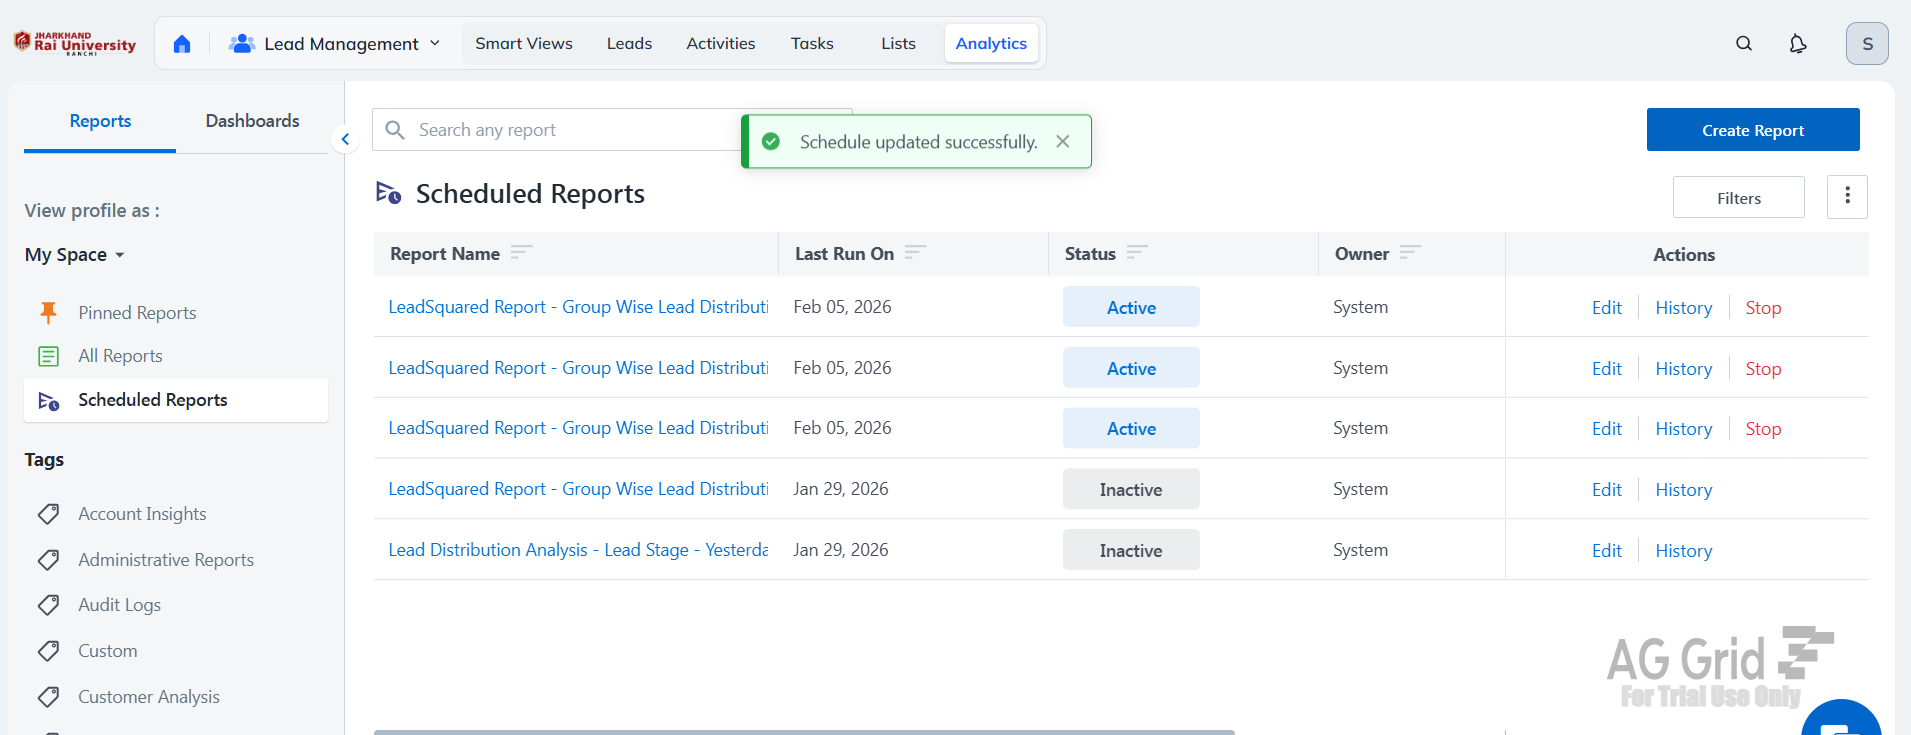Dismiss the schedule updated success notification
The image size is (1911, 735).
tap(1063, 142)
